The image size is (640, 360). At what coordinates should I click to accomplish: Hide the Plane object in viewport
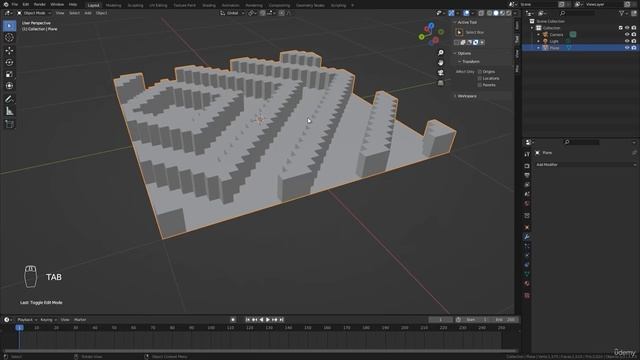[627, 48]
